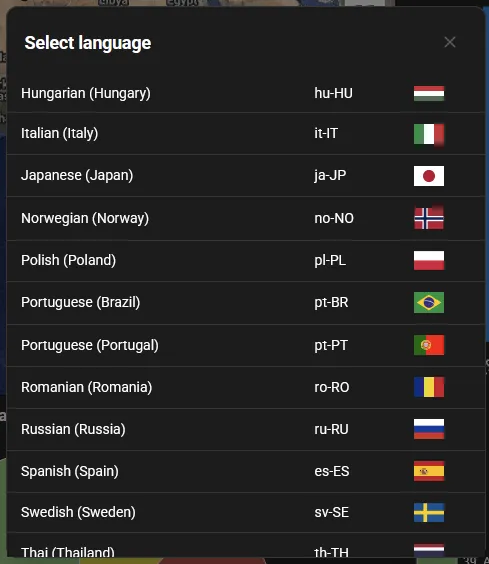Viewport: 489px width, 564px height.
Task: Click the Brazil flag icon
Action: click(429, 303)
